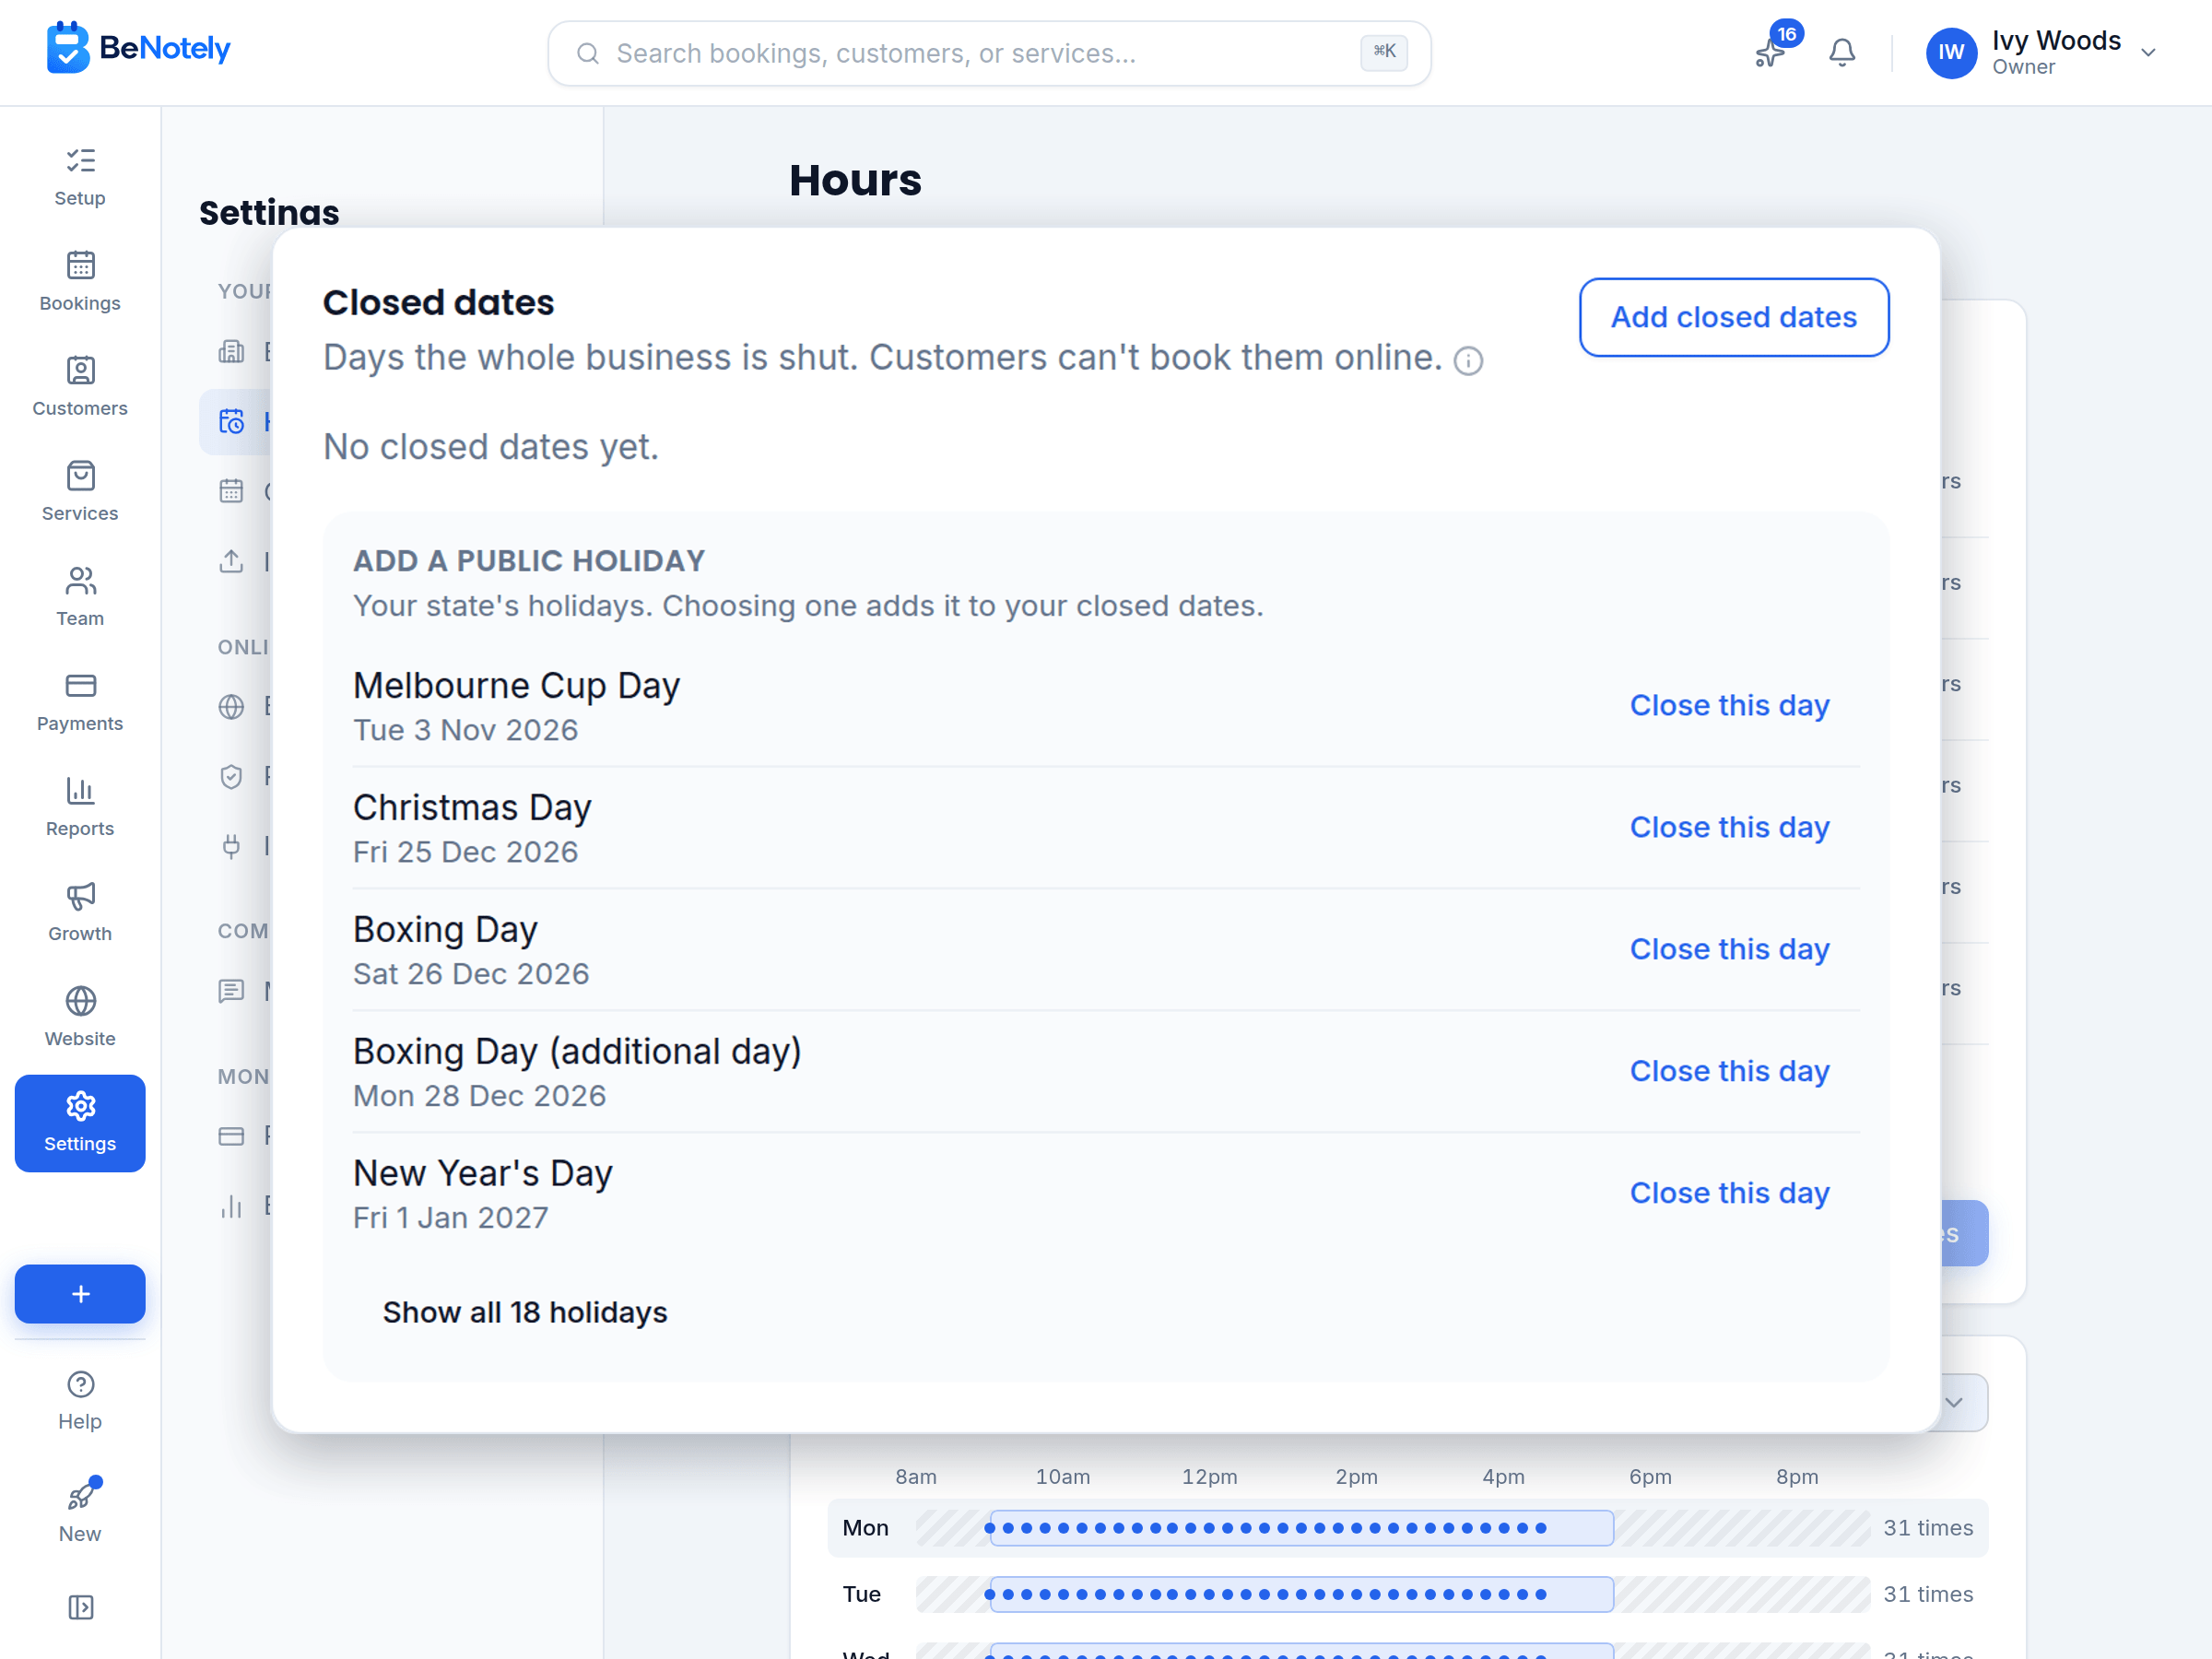Close this day for Boxing Day Sat 26 Dec
Screen dimensions: 2212x1659
[x=1729, y=949]
